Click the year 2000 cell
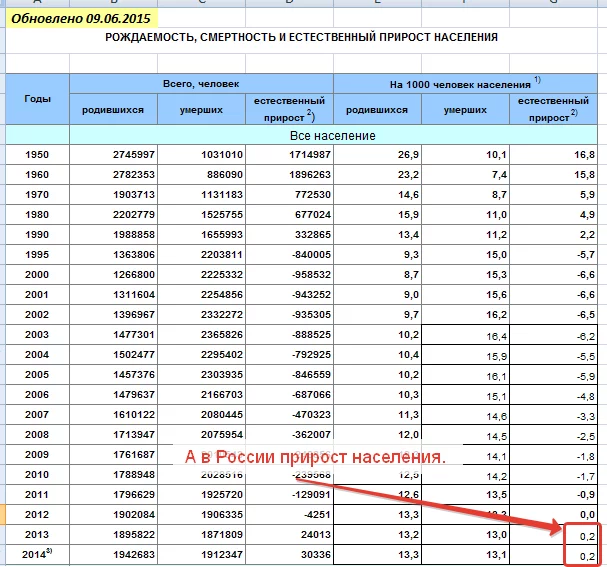 click(x=36, y=273)
